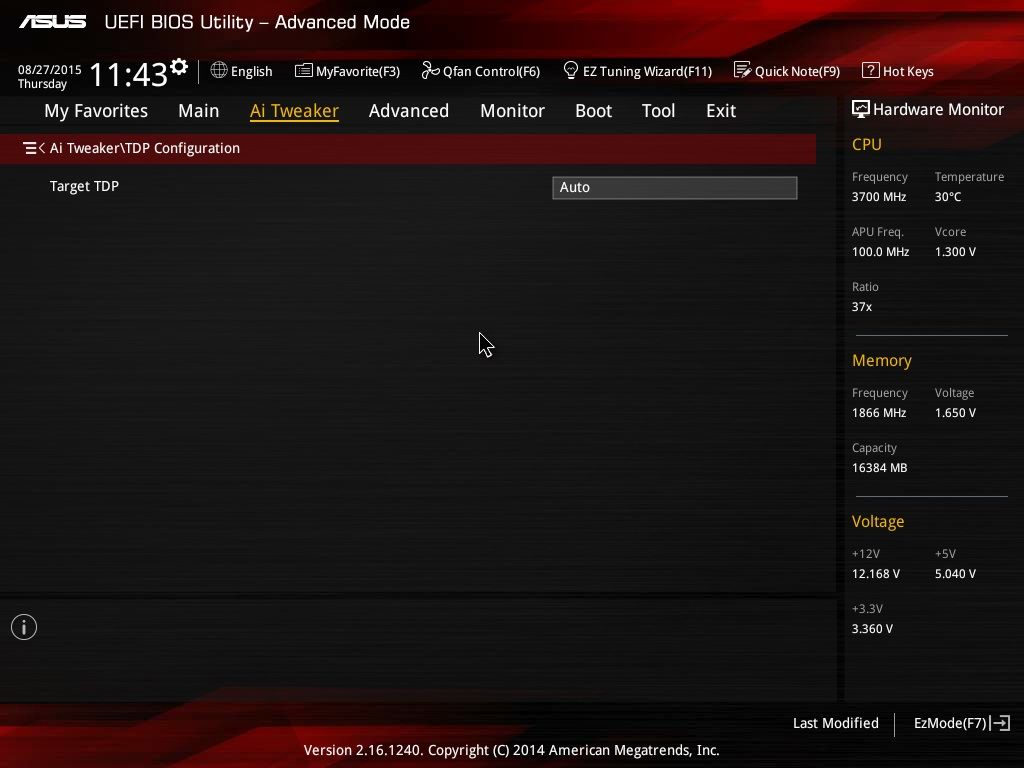
Task: Switch to EzMode(F7) label
Action: tap(950, 723)
